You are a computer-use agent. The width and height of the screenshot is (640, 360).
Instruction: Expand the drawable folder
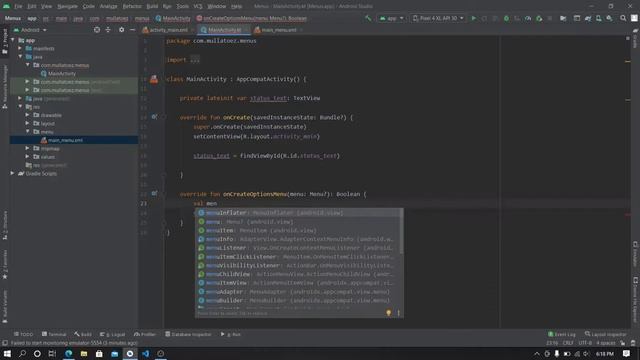point(27,115)
